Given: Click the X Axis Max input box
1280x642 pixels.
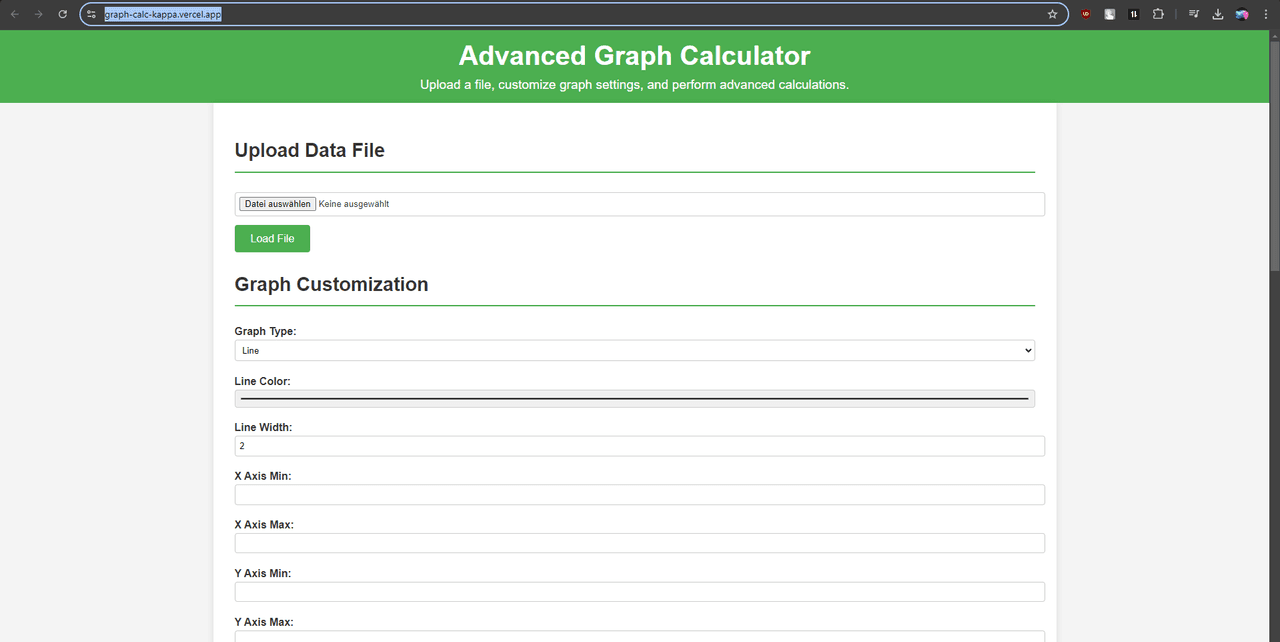Looking at the screenshot, I should click(640, 543).
